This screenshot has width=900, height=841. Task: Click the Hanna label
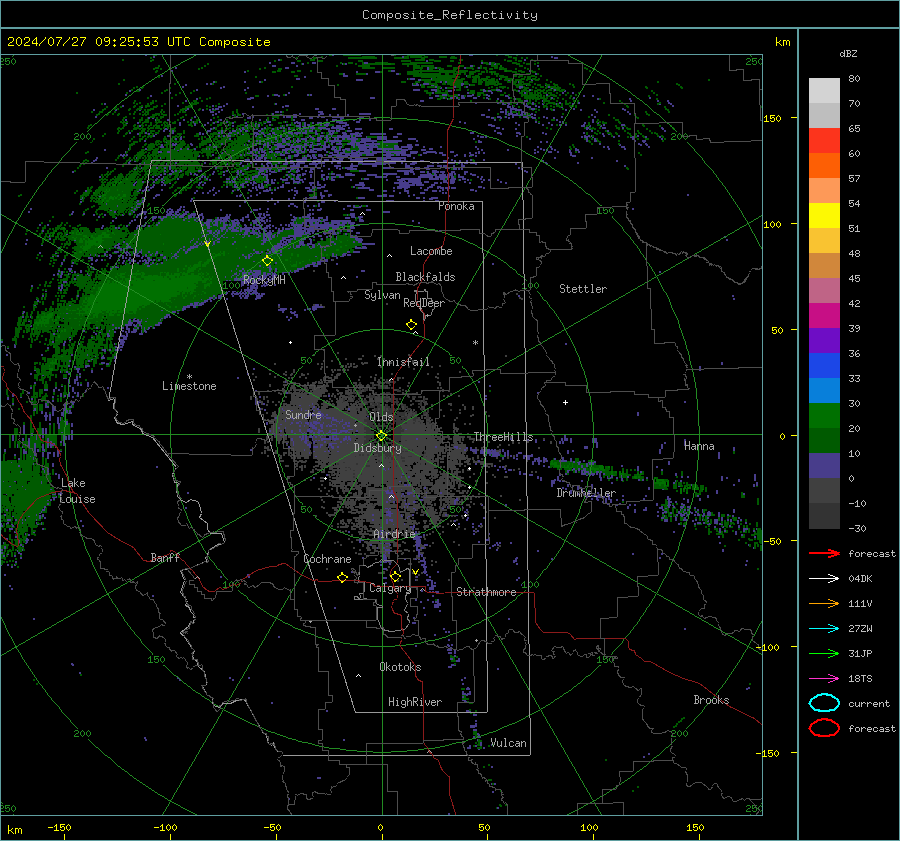(x=699, y=446)
